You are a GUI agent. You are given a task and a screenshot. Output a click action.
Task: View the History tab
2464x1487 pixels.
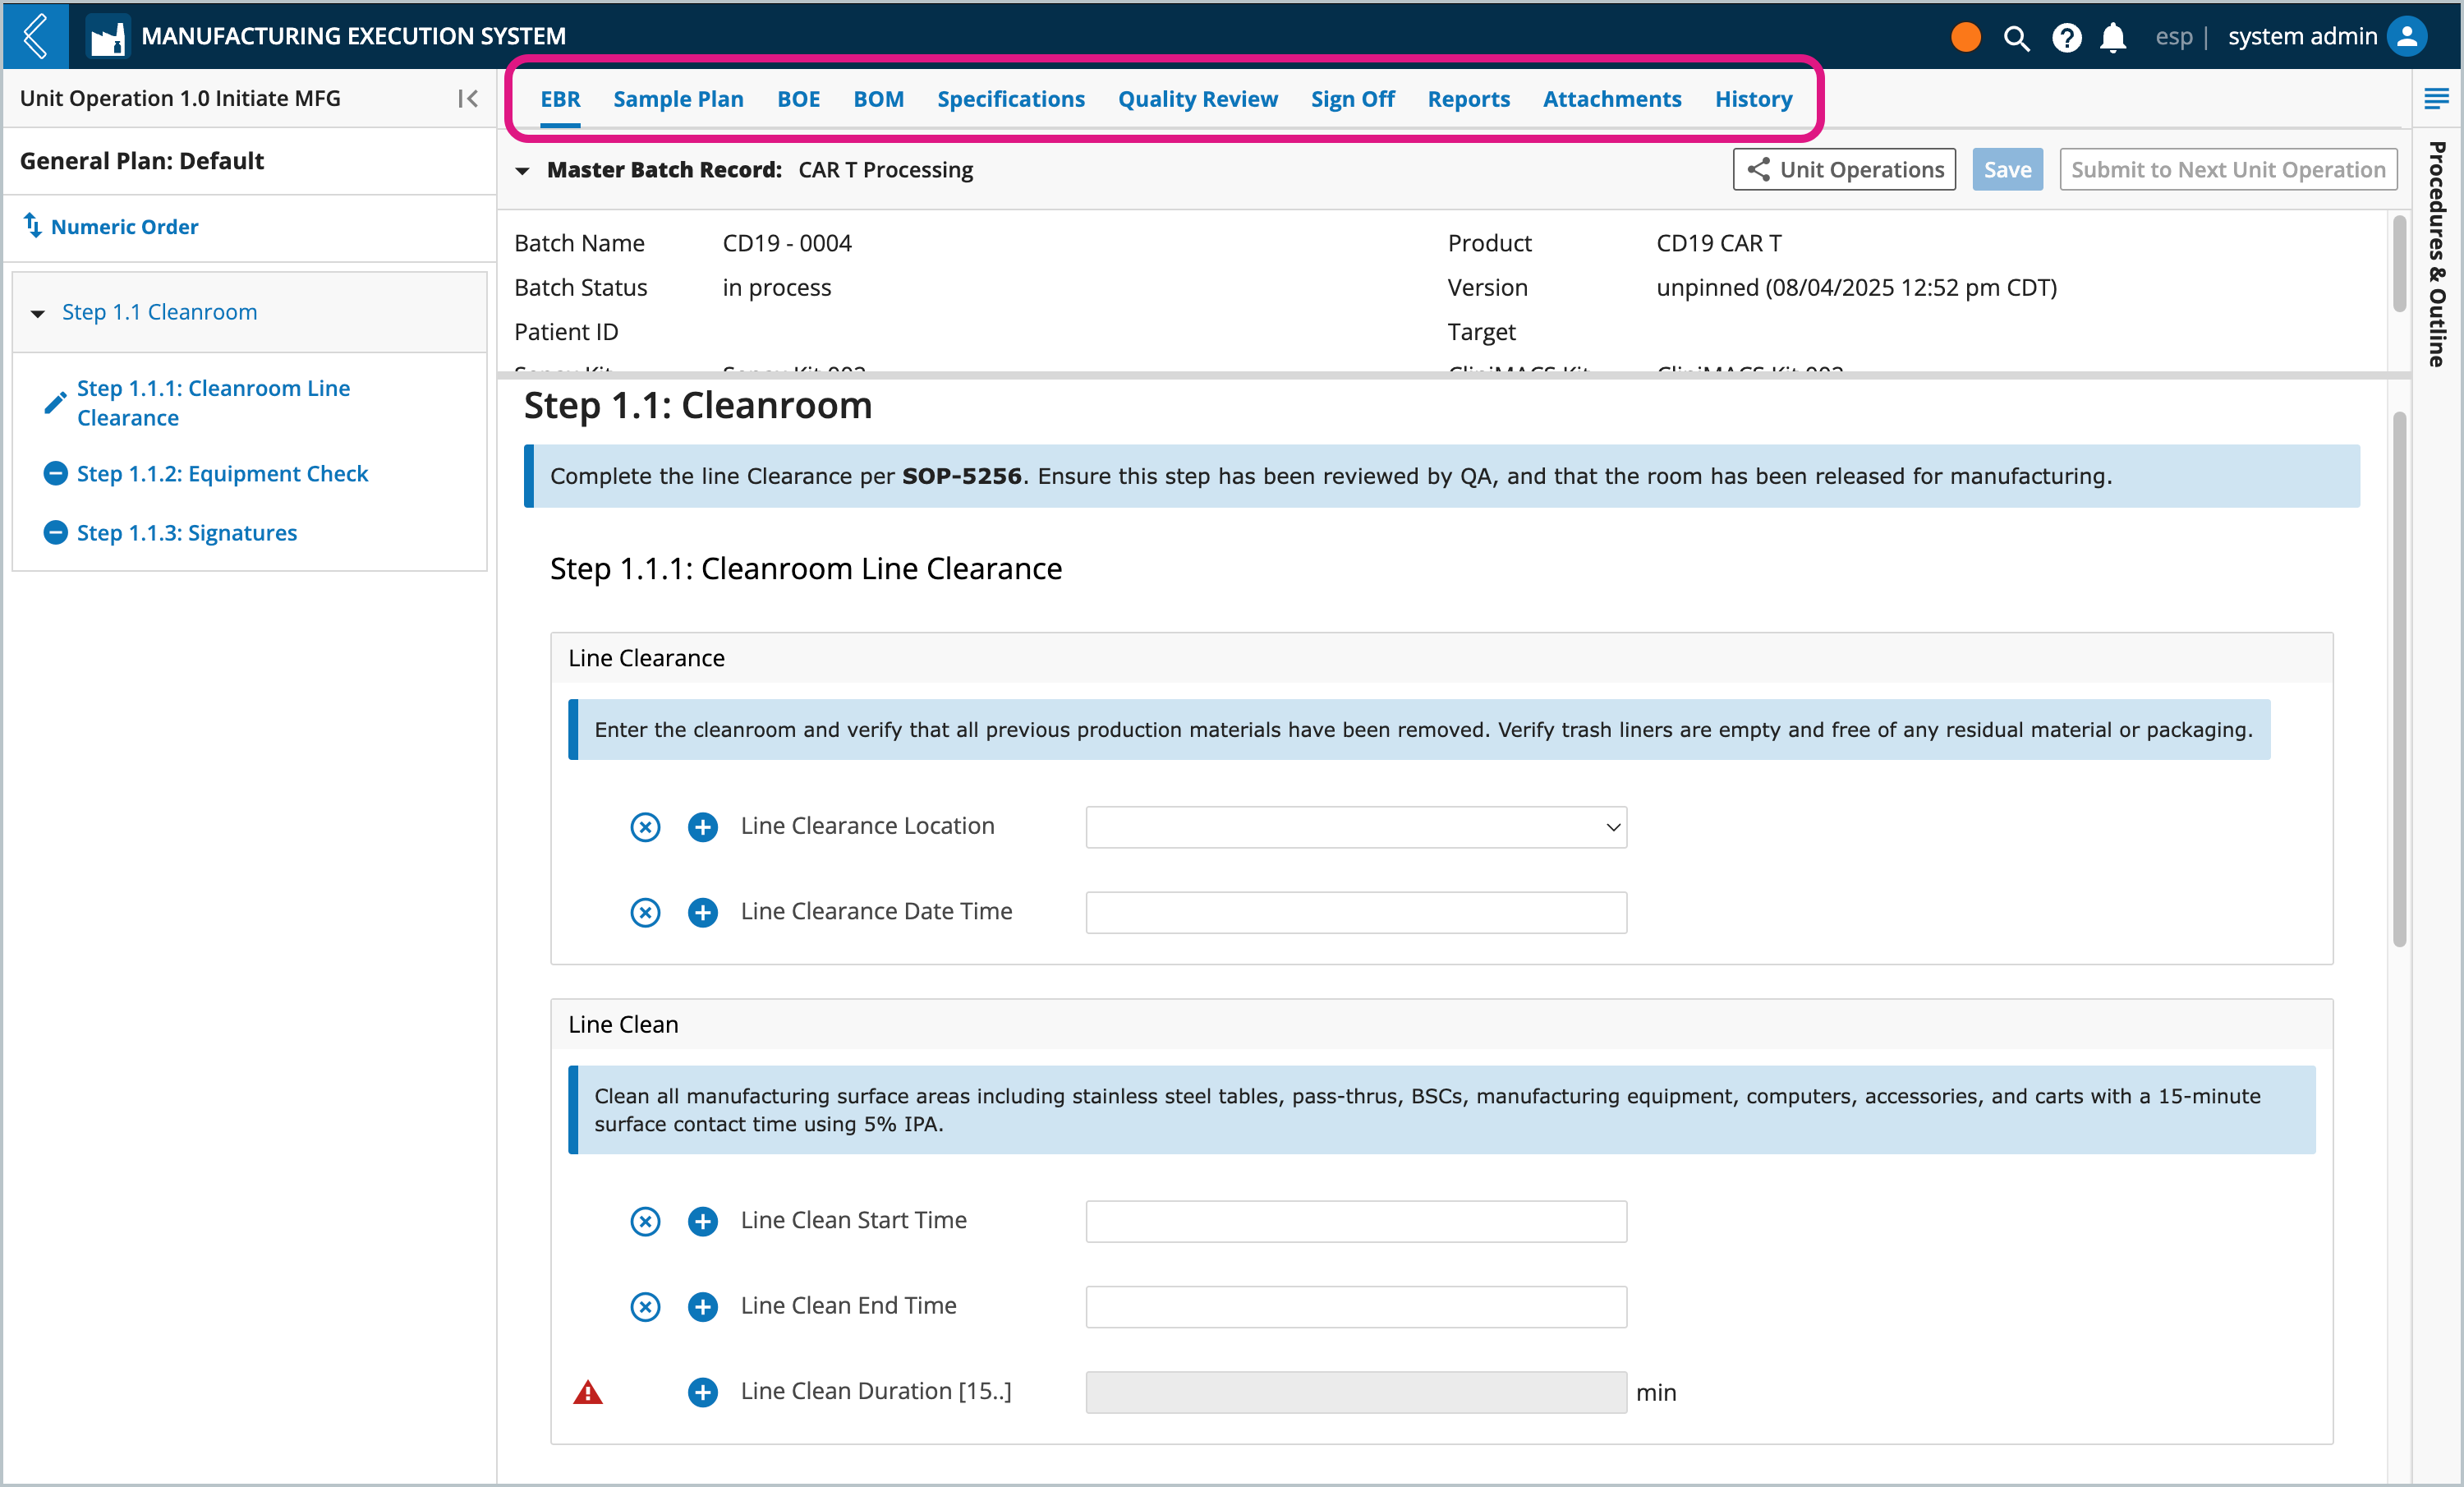(x=1753, y=99)
